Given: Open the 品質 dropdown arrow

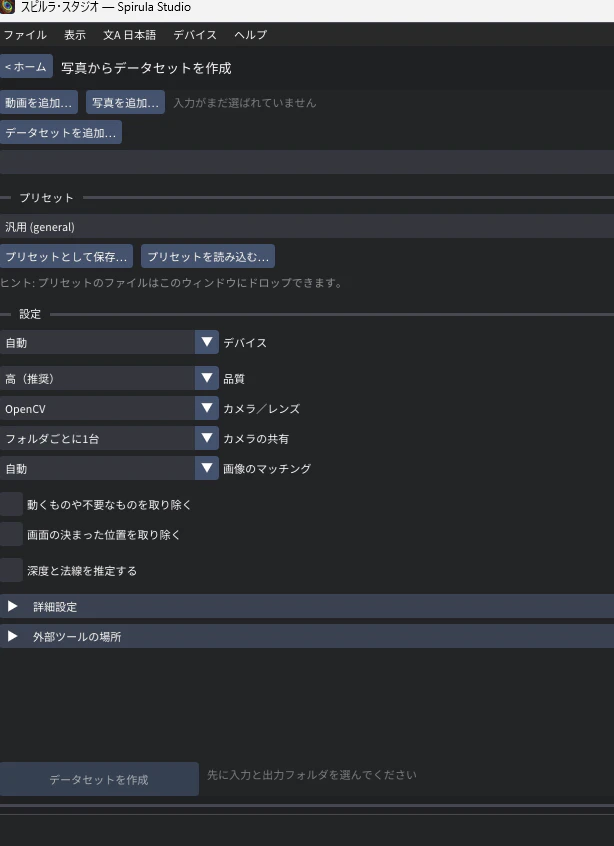Looking at the screenshot, I should tap(207, 378).
